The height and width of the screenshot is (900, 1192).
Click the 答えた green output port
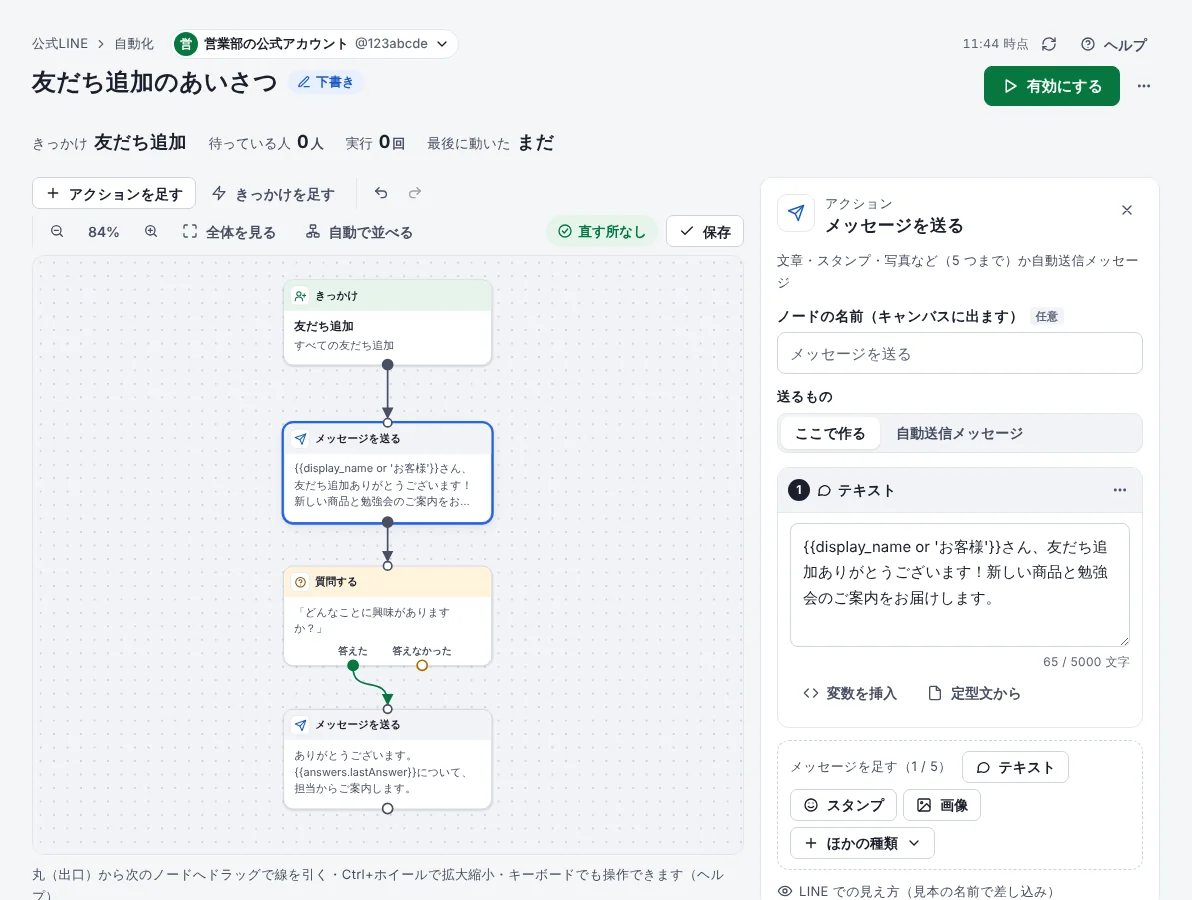[353, 665]
